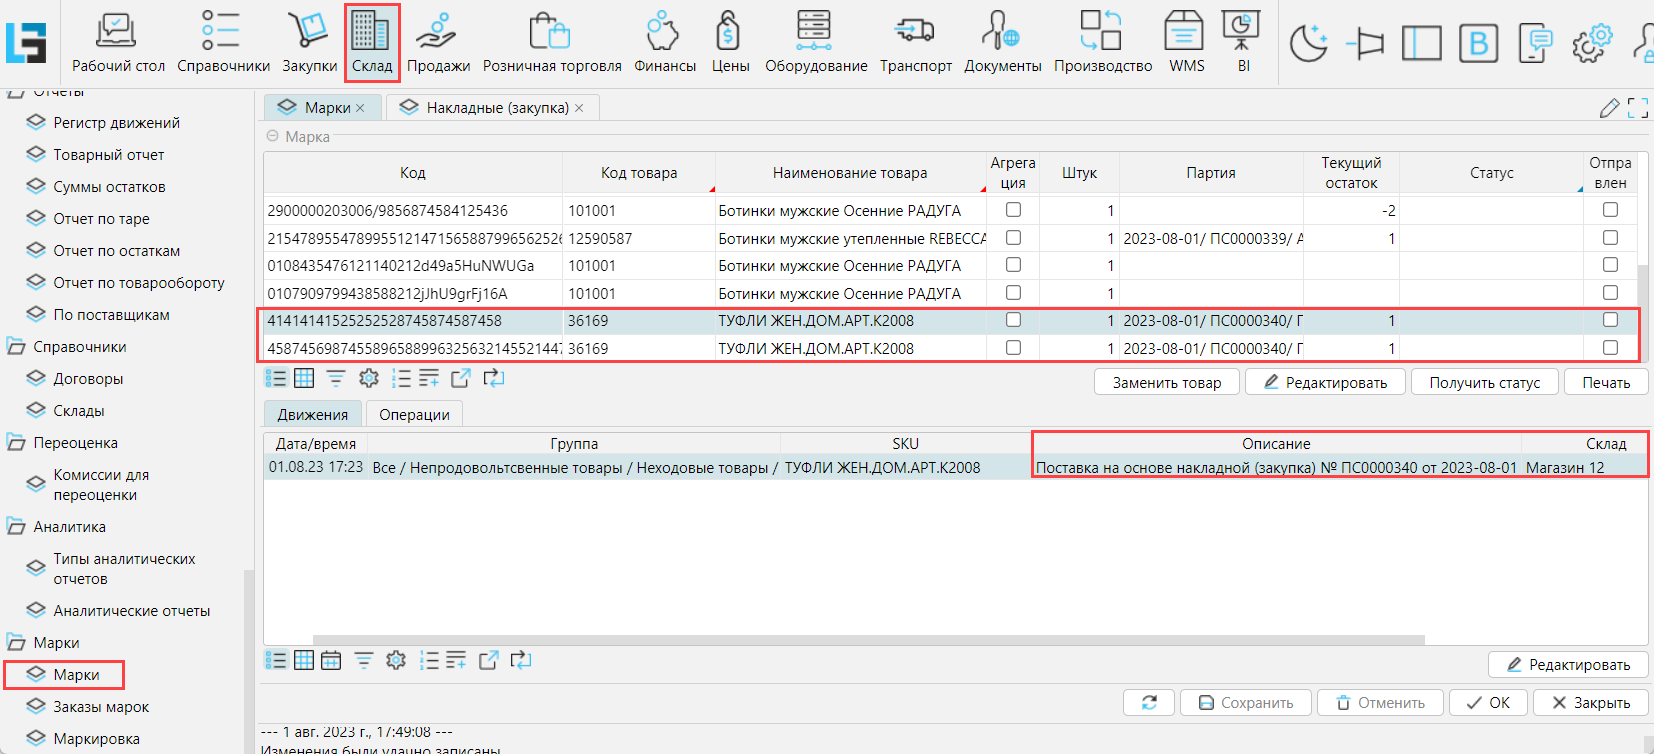
Task: Switch to the Операции tab
Action: 414,415
